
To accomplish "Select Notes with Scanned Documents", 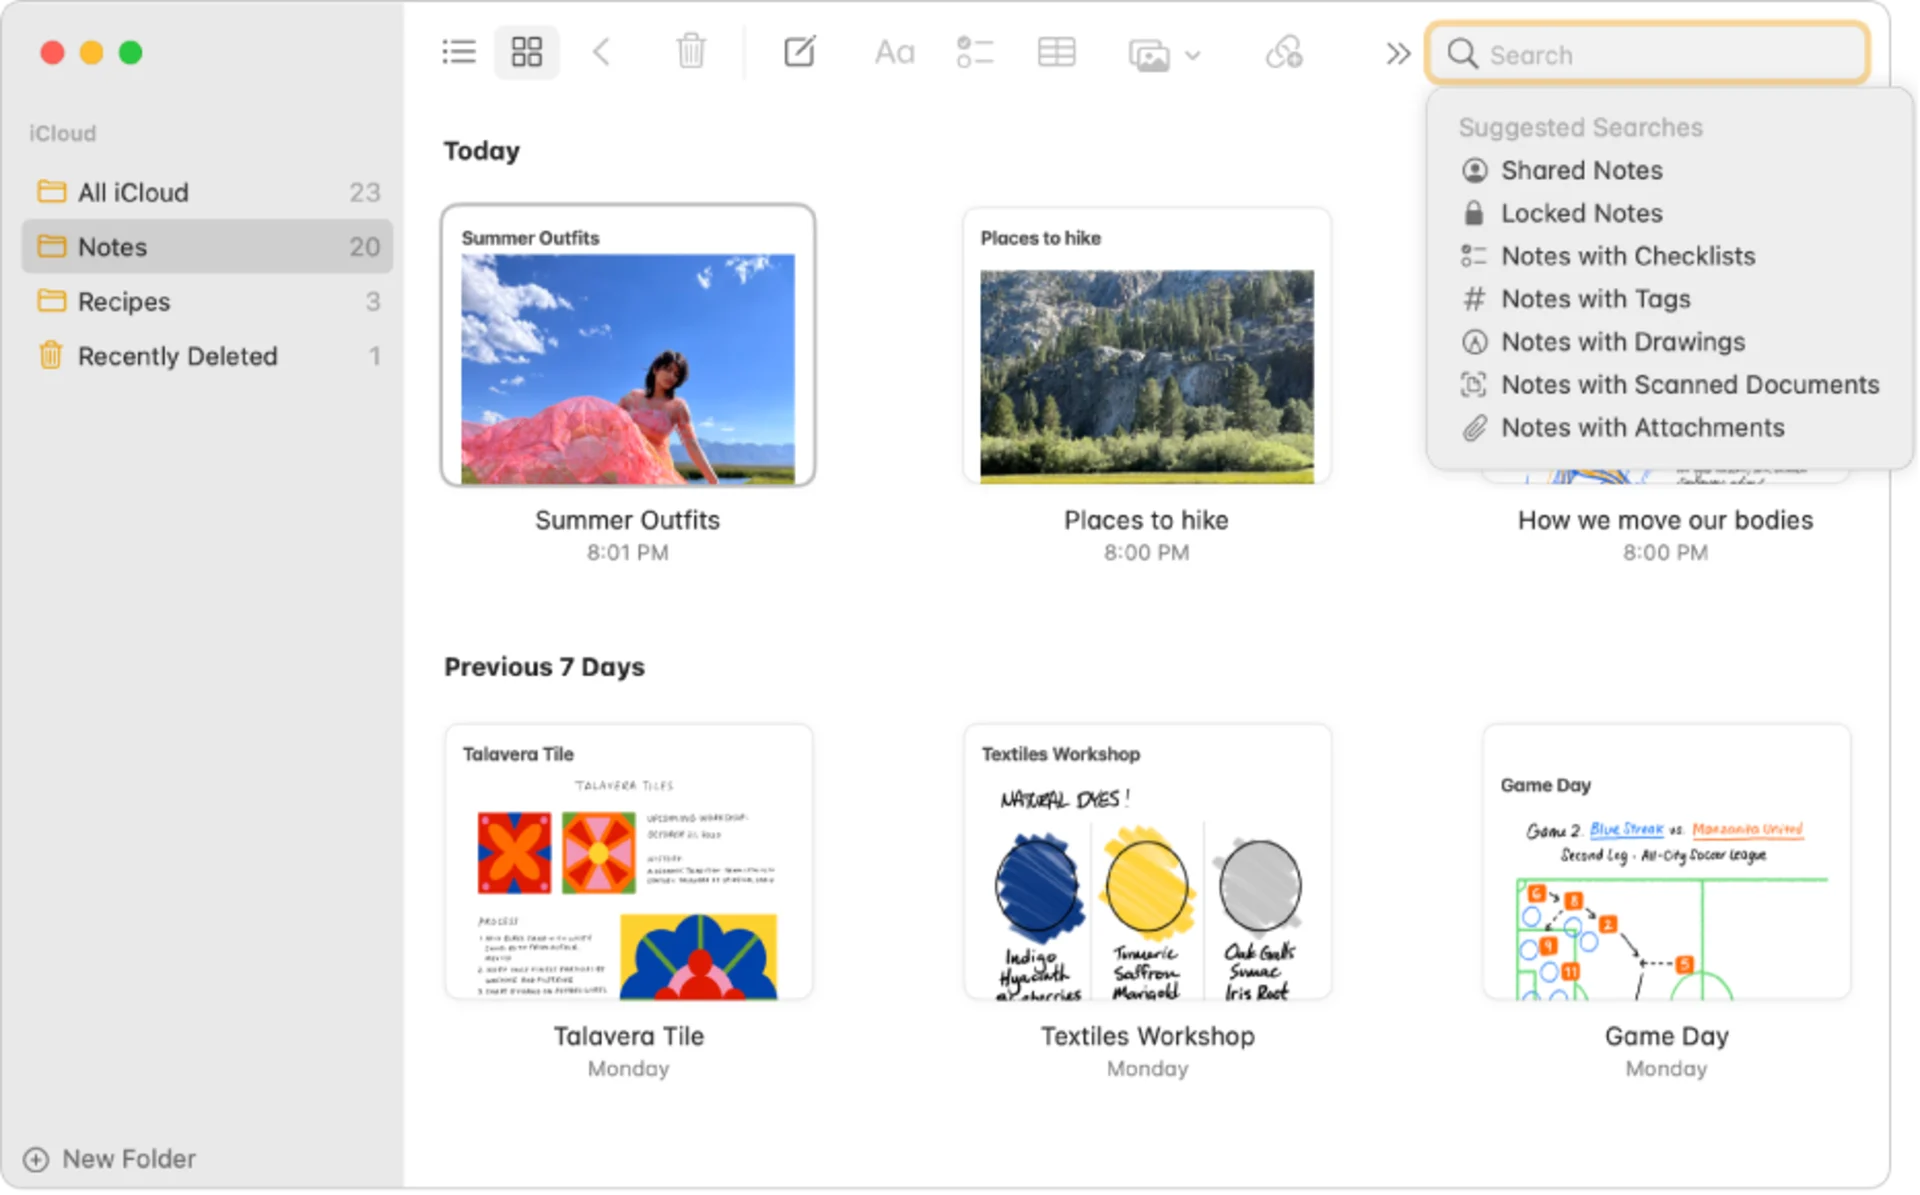I will [x=1689, y=384].
